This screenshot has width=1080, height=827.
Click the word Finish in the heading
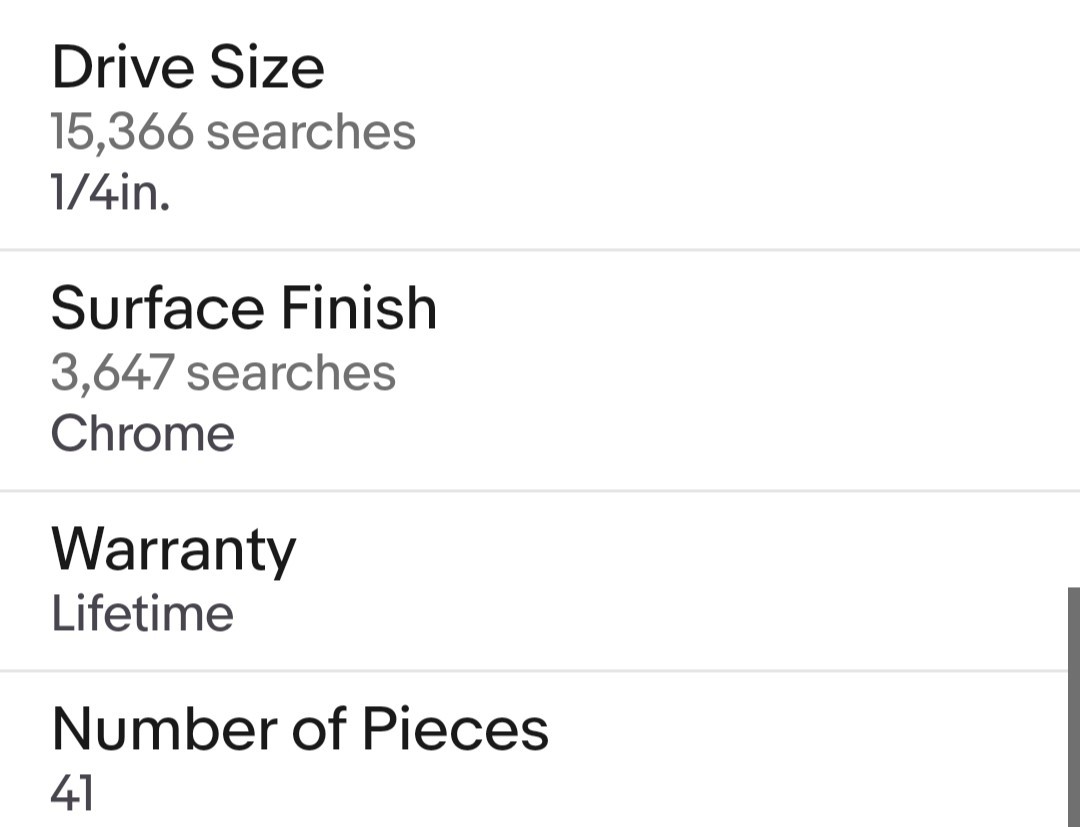point(359,308)
